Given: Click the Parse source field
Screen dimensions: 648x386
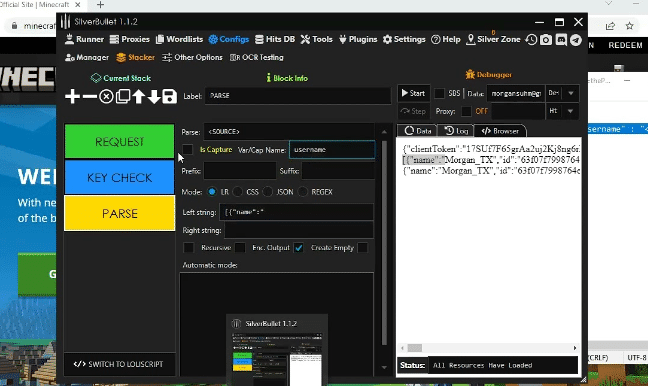Looking at the screenshot, I should [x=289, y=132].
